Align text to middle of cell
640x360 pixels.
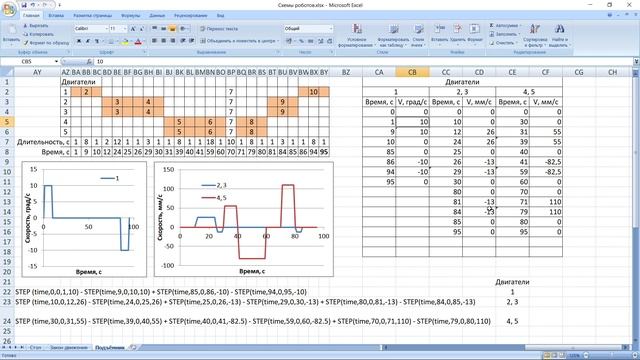click(x=163, y=29)
